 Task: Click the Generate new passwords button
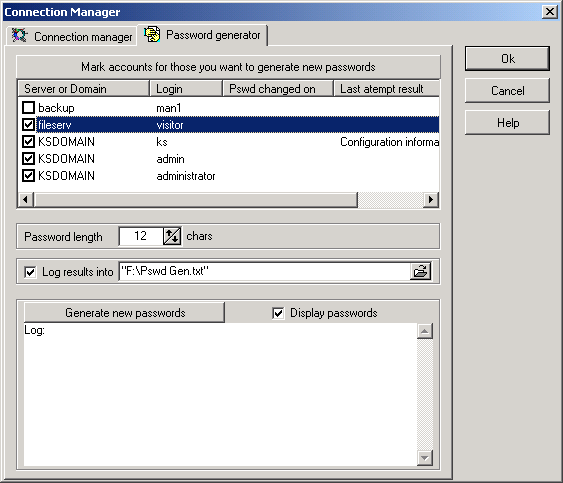pos(124,313)
